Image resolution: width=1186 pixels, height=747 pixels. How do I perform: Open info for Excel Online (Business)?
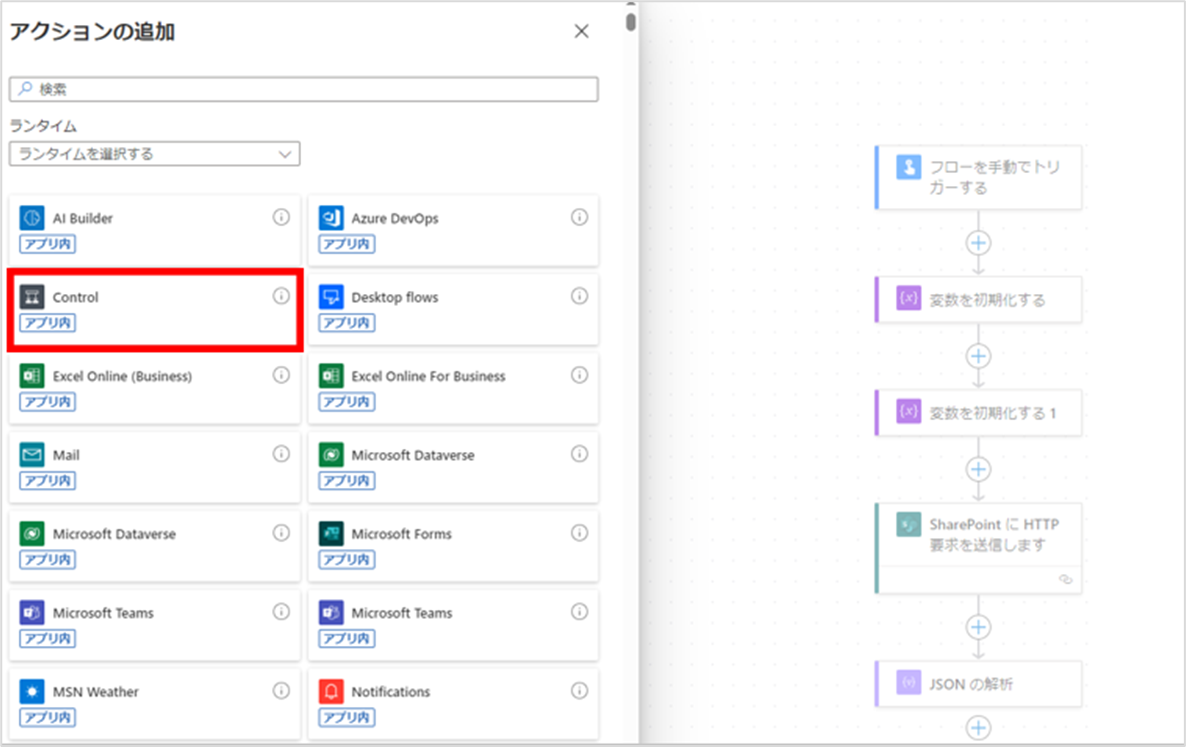[x=281, y=375]
